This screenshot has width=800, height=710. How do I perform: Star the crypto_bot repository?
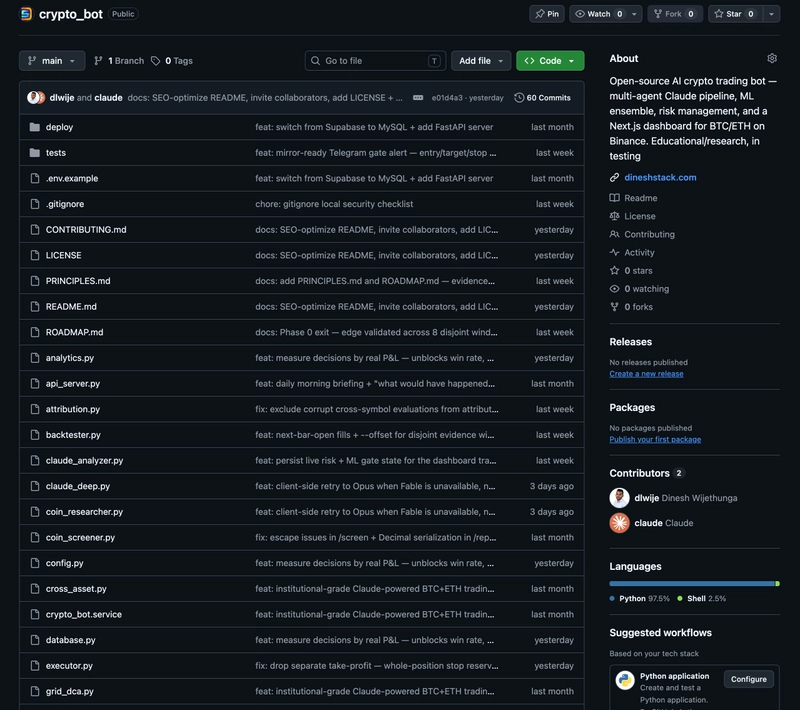735,14
